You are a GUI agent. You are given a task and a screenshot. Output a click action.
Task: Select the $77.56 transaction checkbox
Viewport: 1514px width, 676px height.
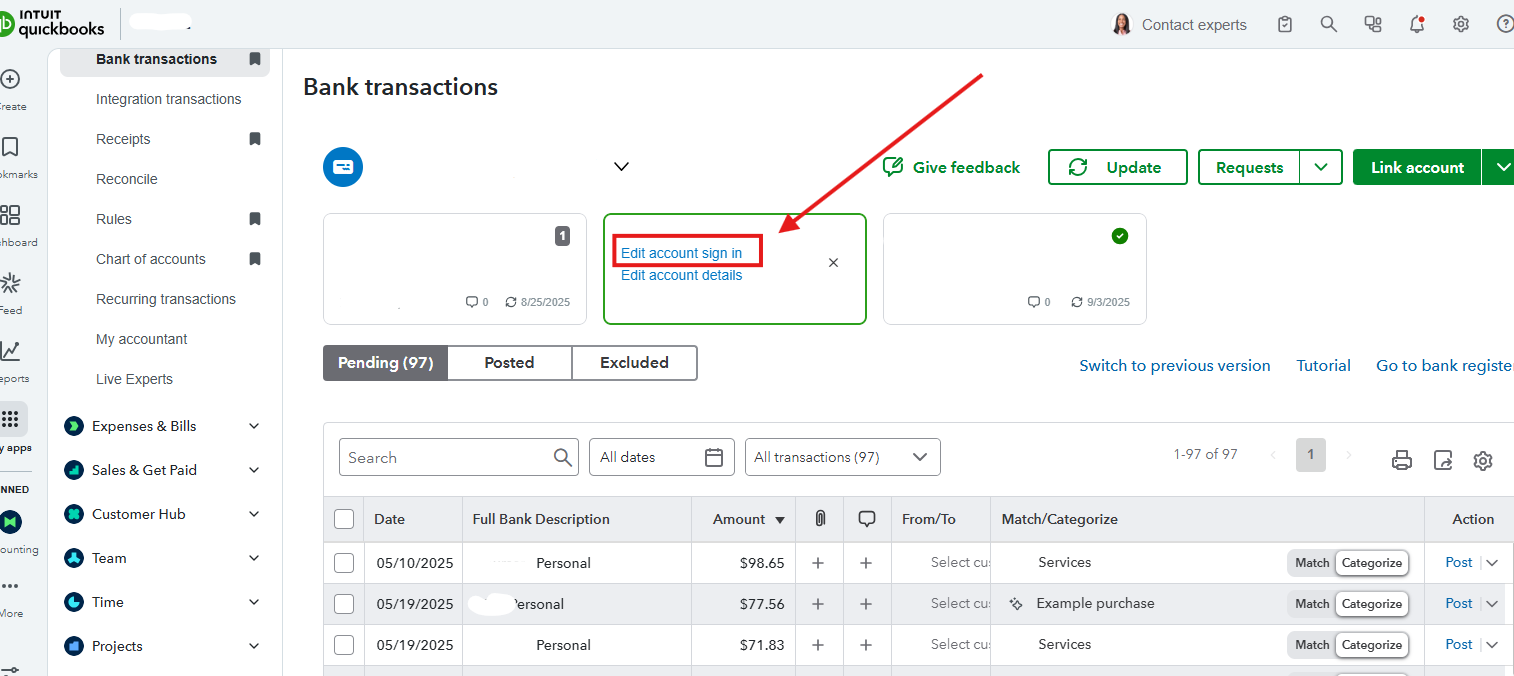click(344, 604)
